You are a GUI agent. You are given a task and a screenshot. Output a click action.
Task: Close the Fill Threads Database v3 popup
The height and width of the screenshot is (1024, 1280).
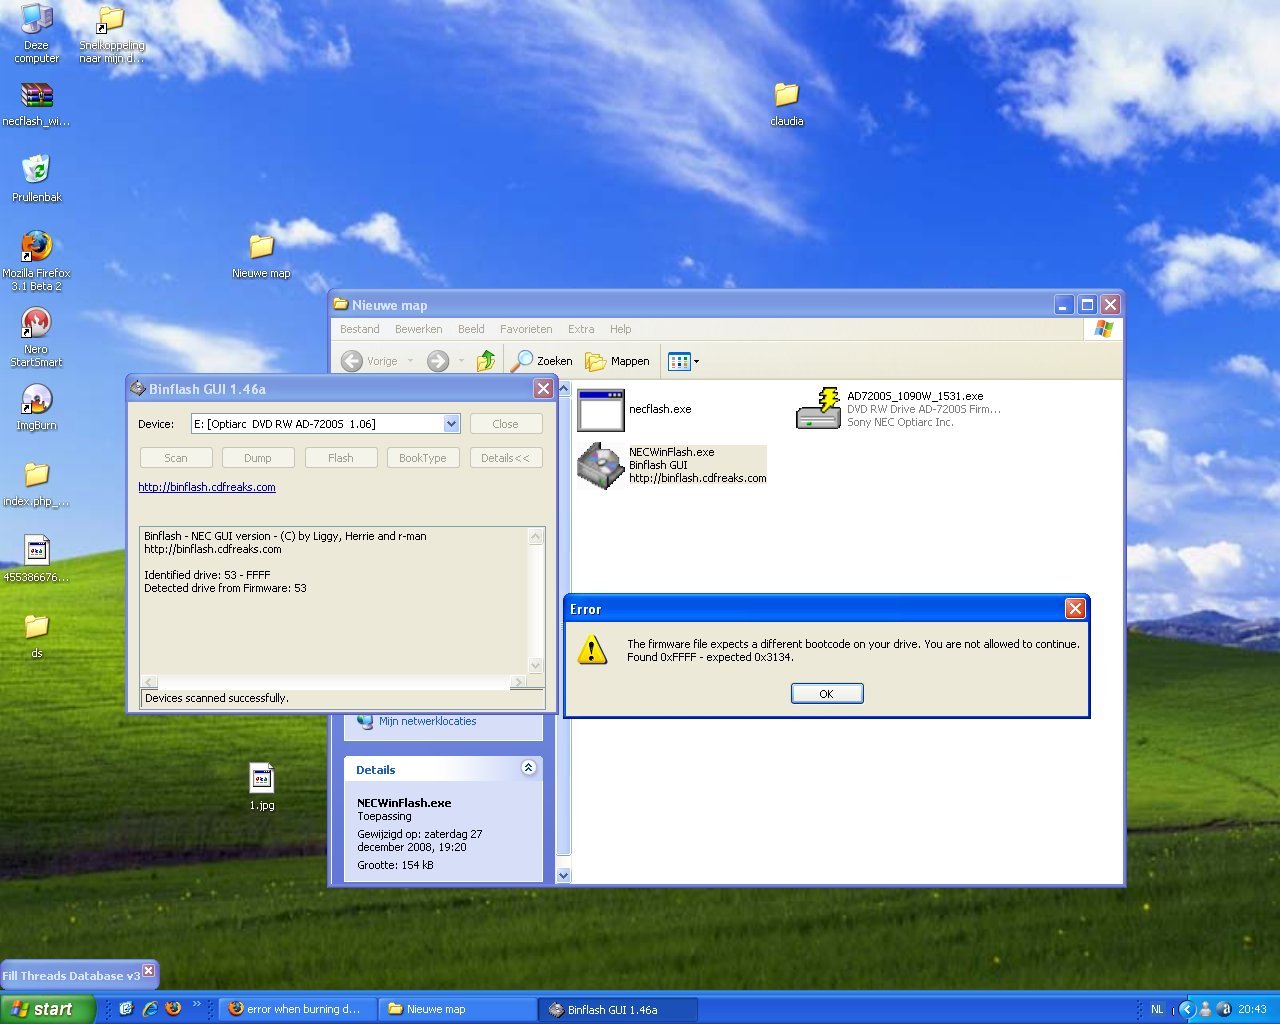tap(148, 970)
